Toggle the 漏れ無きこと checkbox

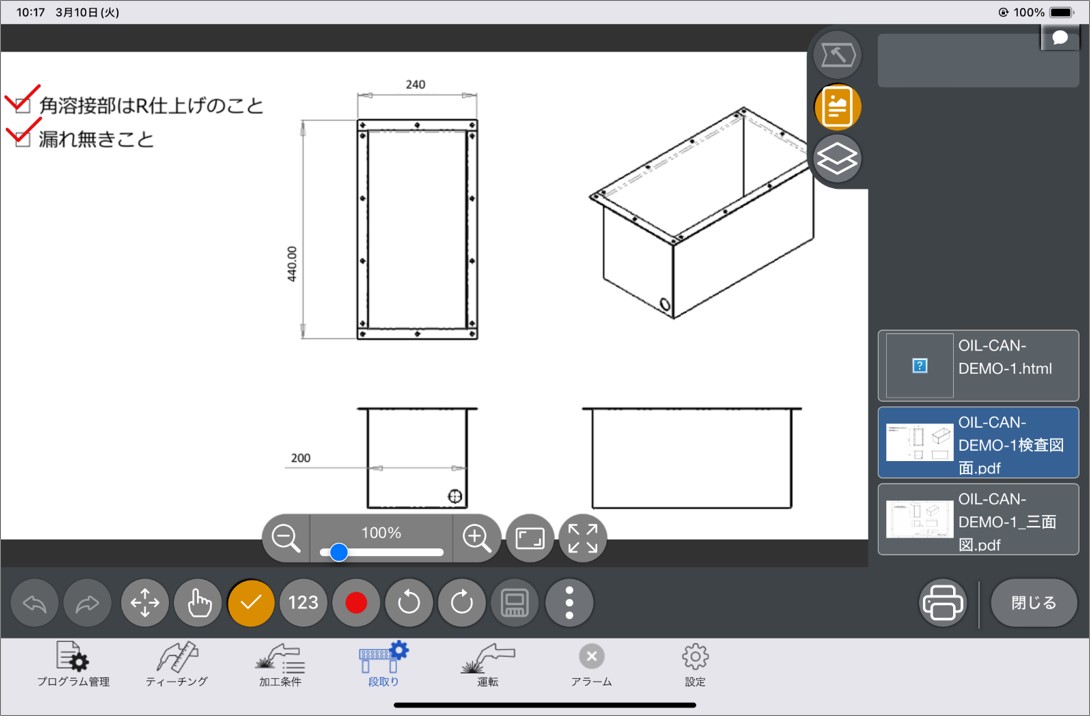23,140
